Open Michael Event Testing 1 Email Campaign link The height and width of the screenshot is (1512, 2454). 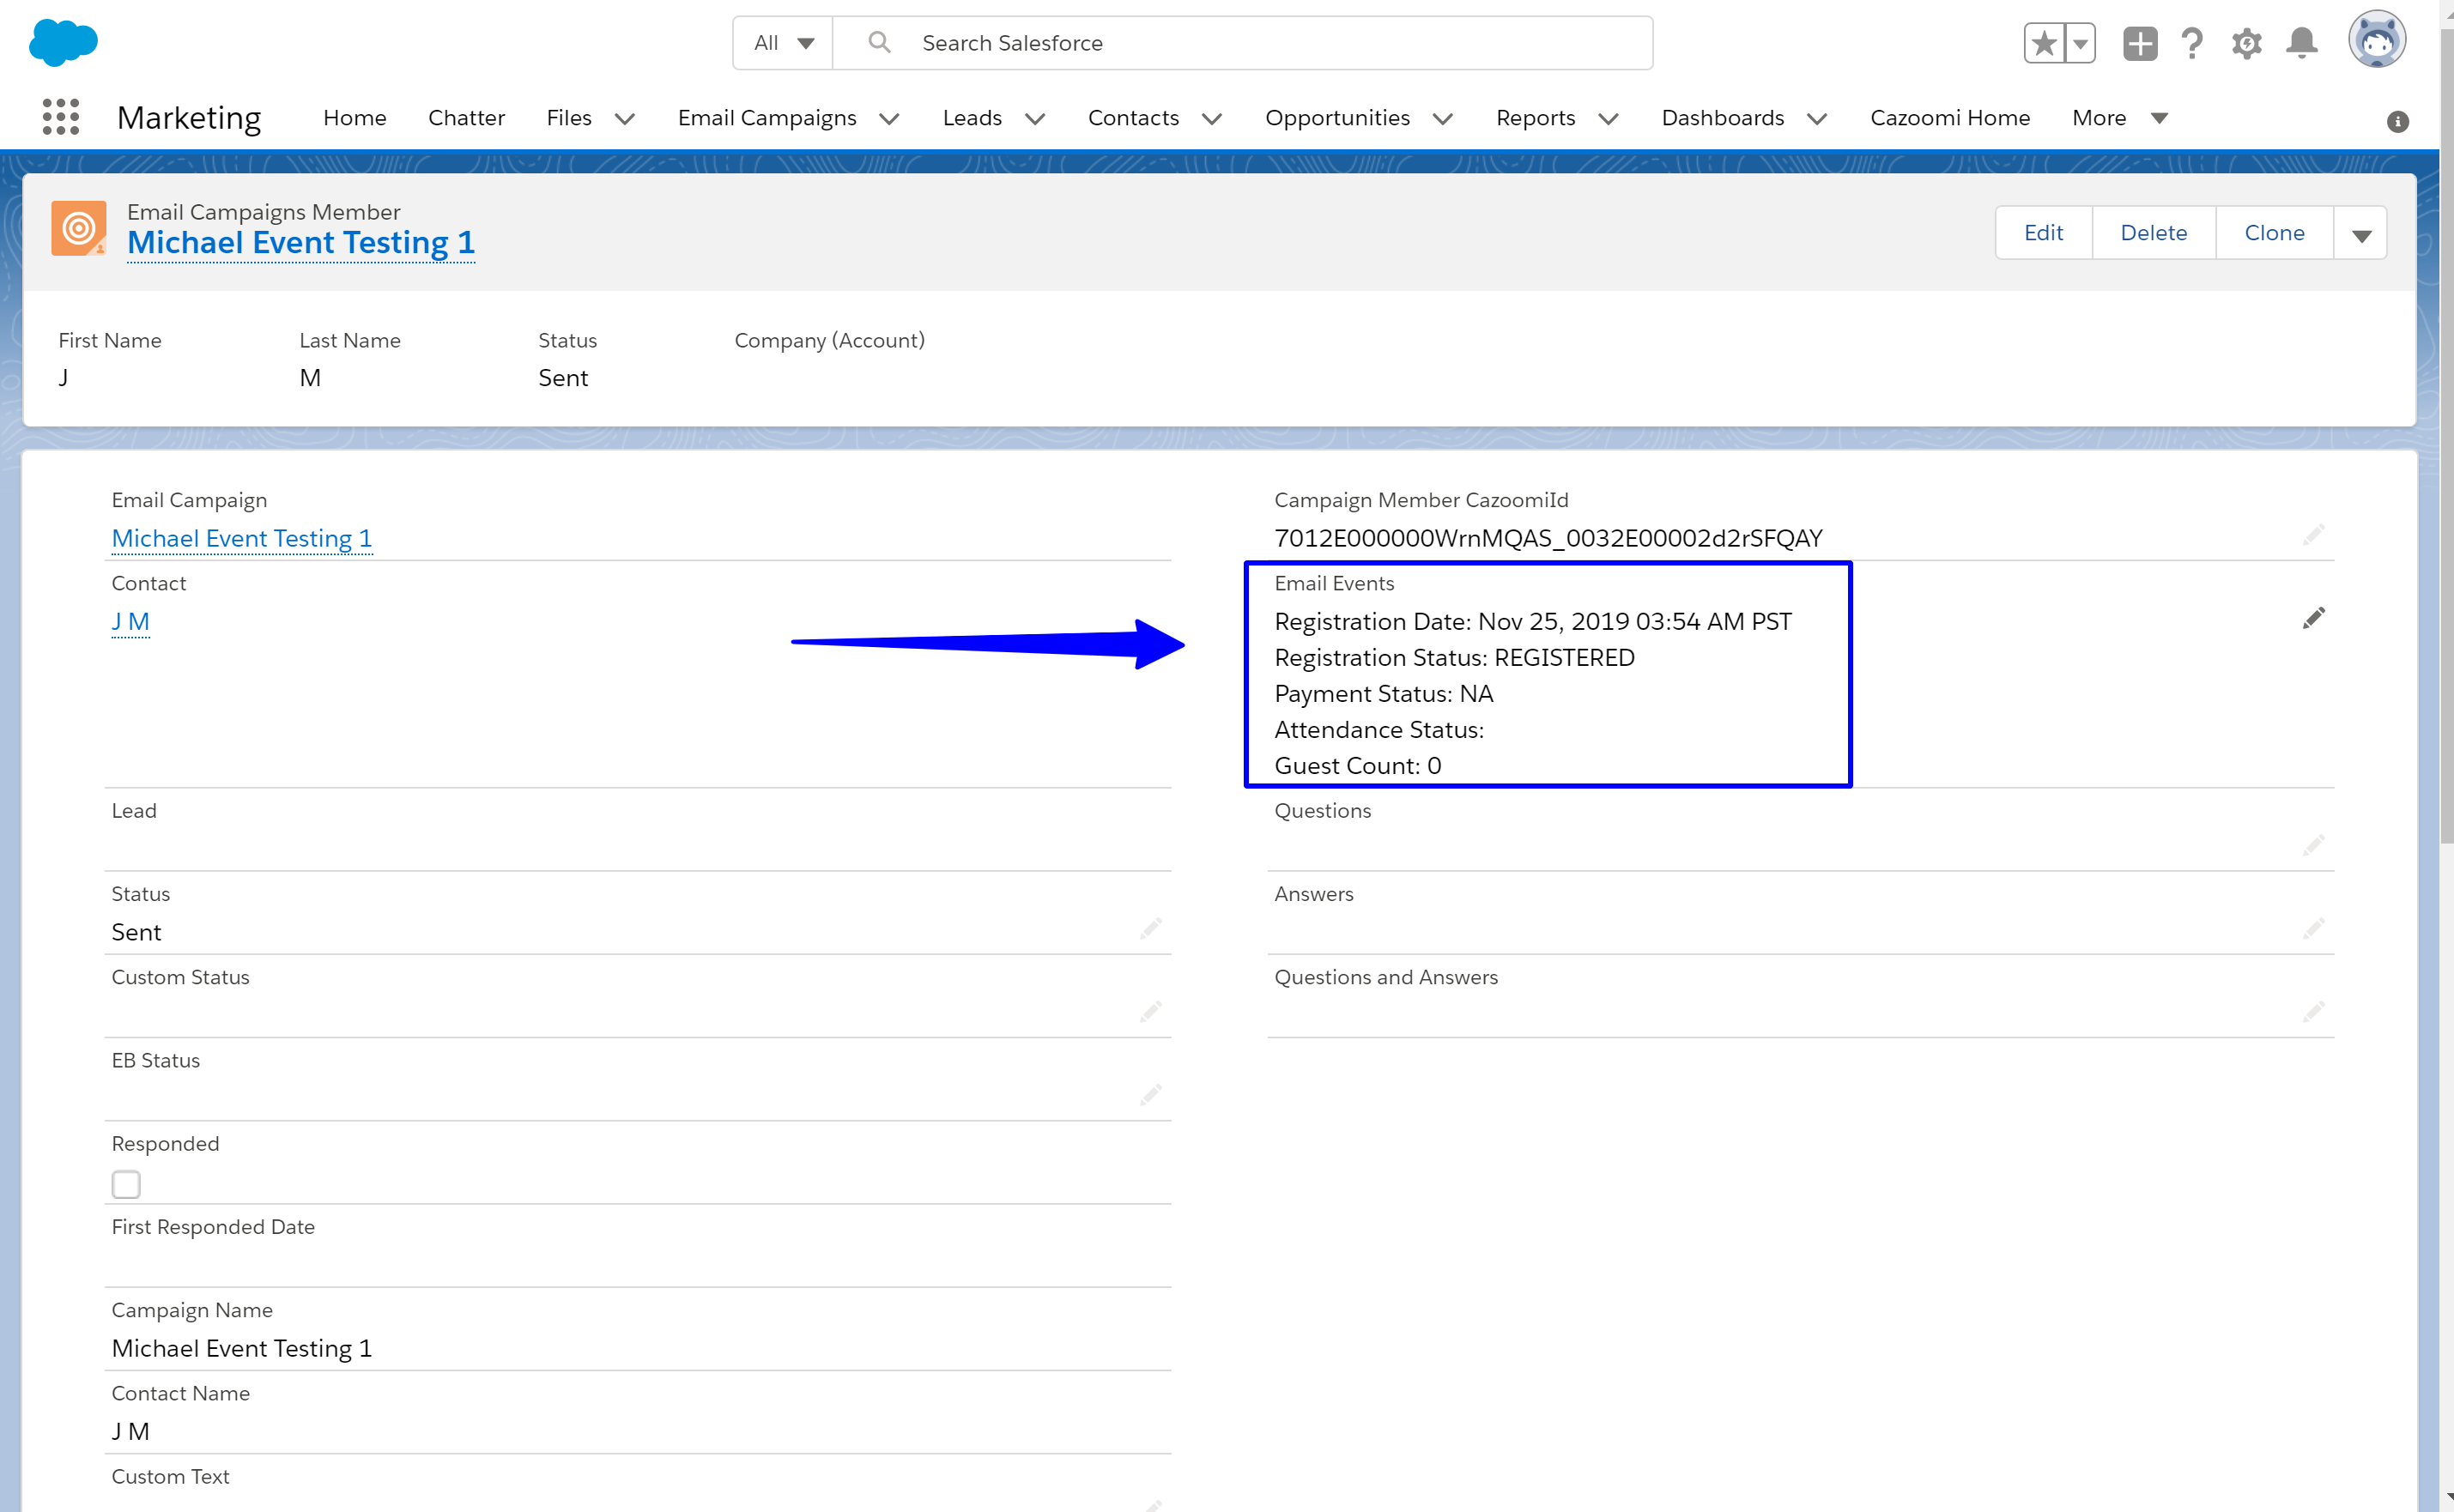(241, 538)
